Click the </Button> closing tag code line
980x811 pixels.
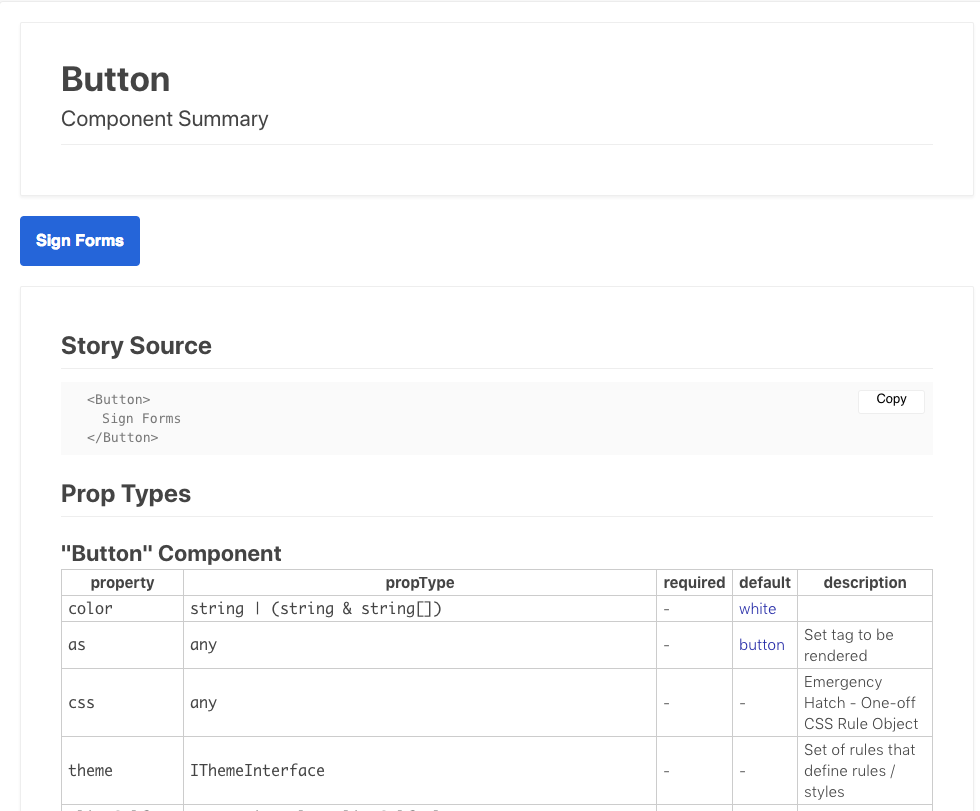(122, 438)
